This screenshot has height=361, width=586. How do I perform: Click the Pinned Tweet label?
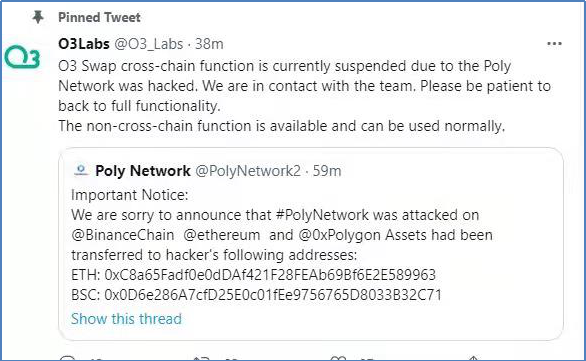(x=99, y=17)
